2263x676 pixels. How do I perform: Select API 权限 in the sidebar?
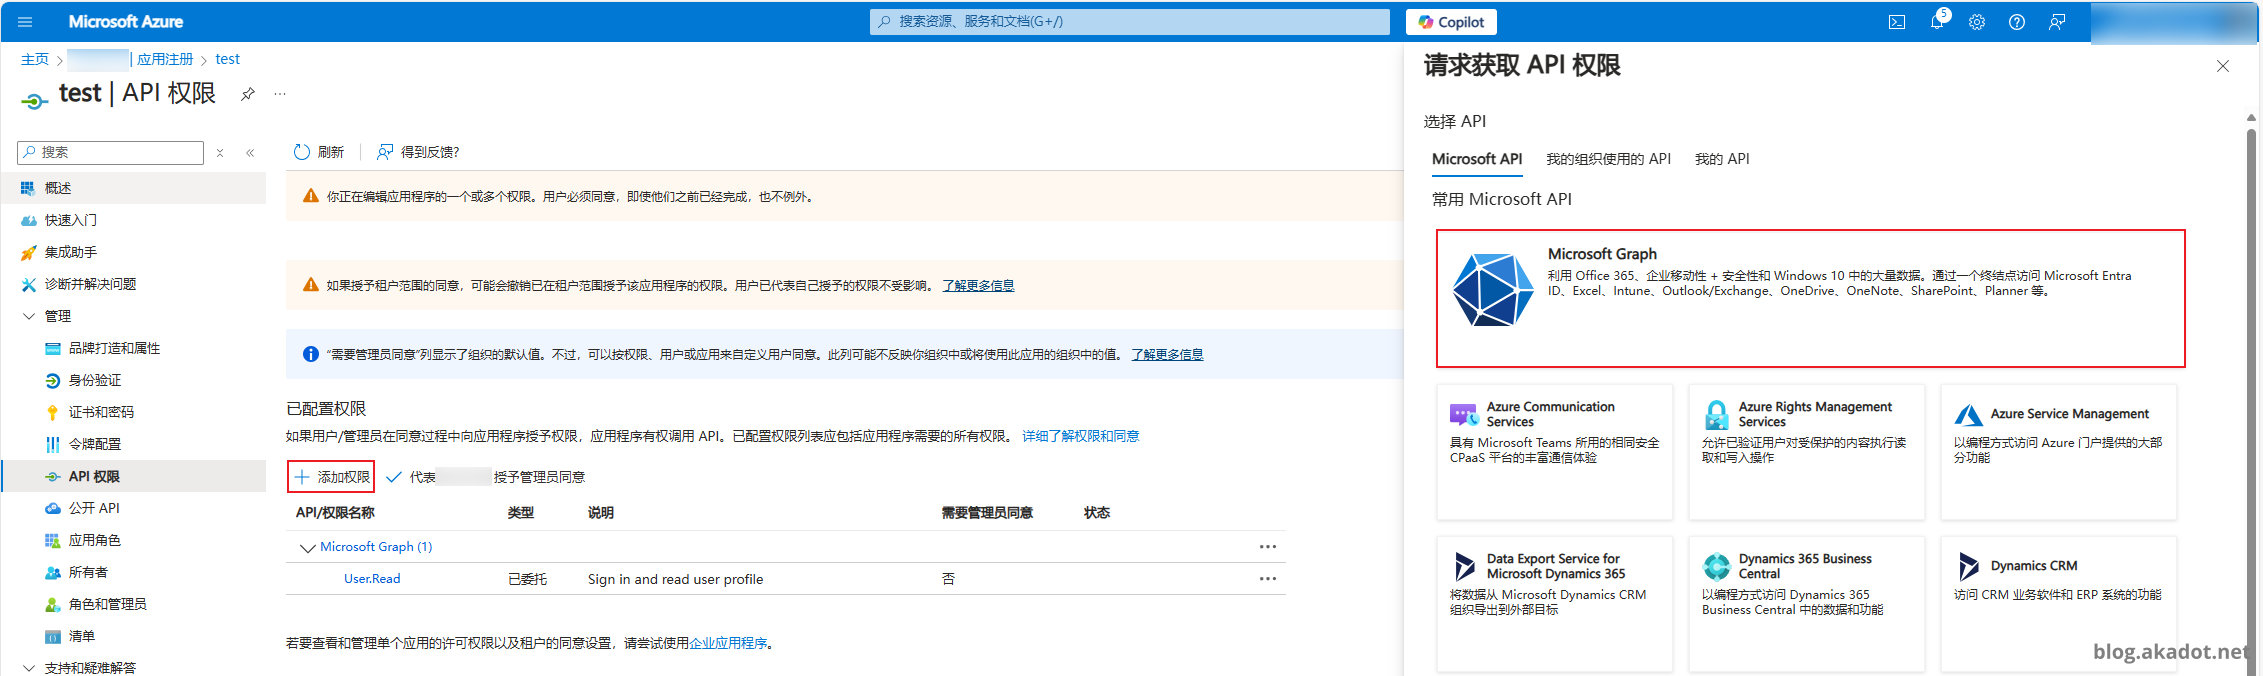coord(134,476)
